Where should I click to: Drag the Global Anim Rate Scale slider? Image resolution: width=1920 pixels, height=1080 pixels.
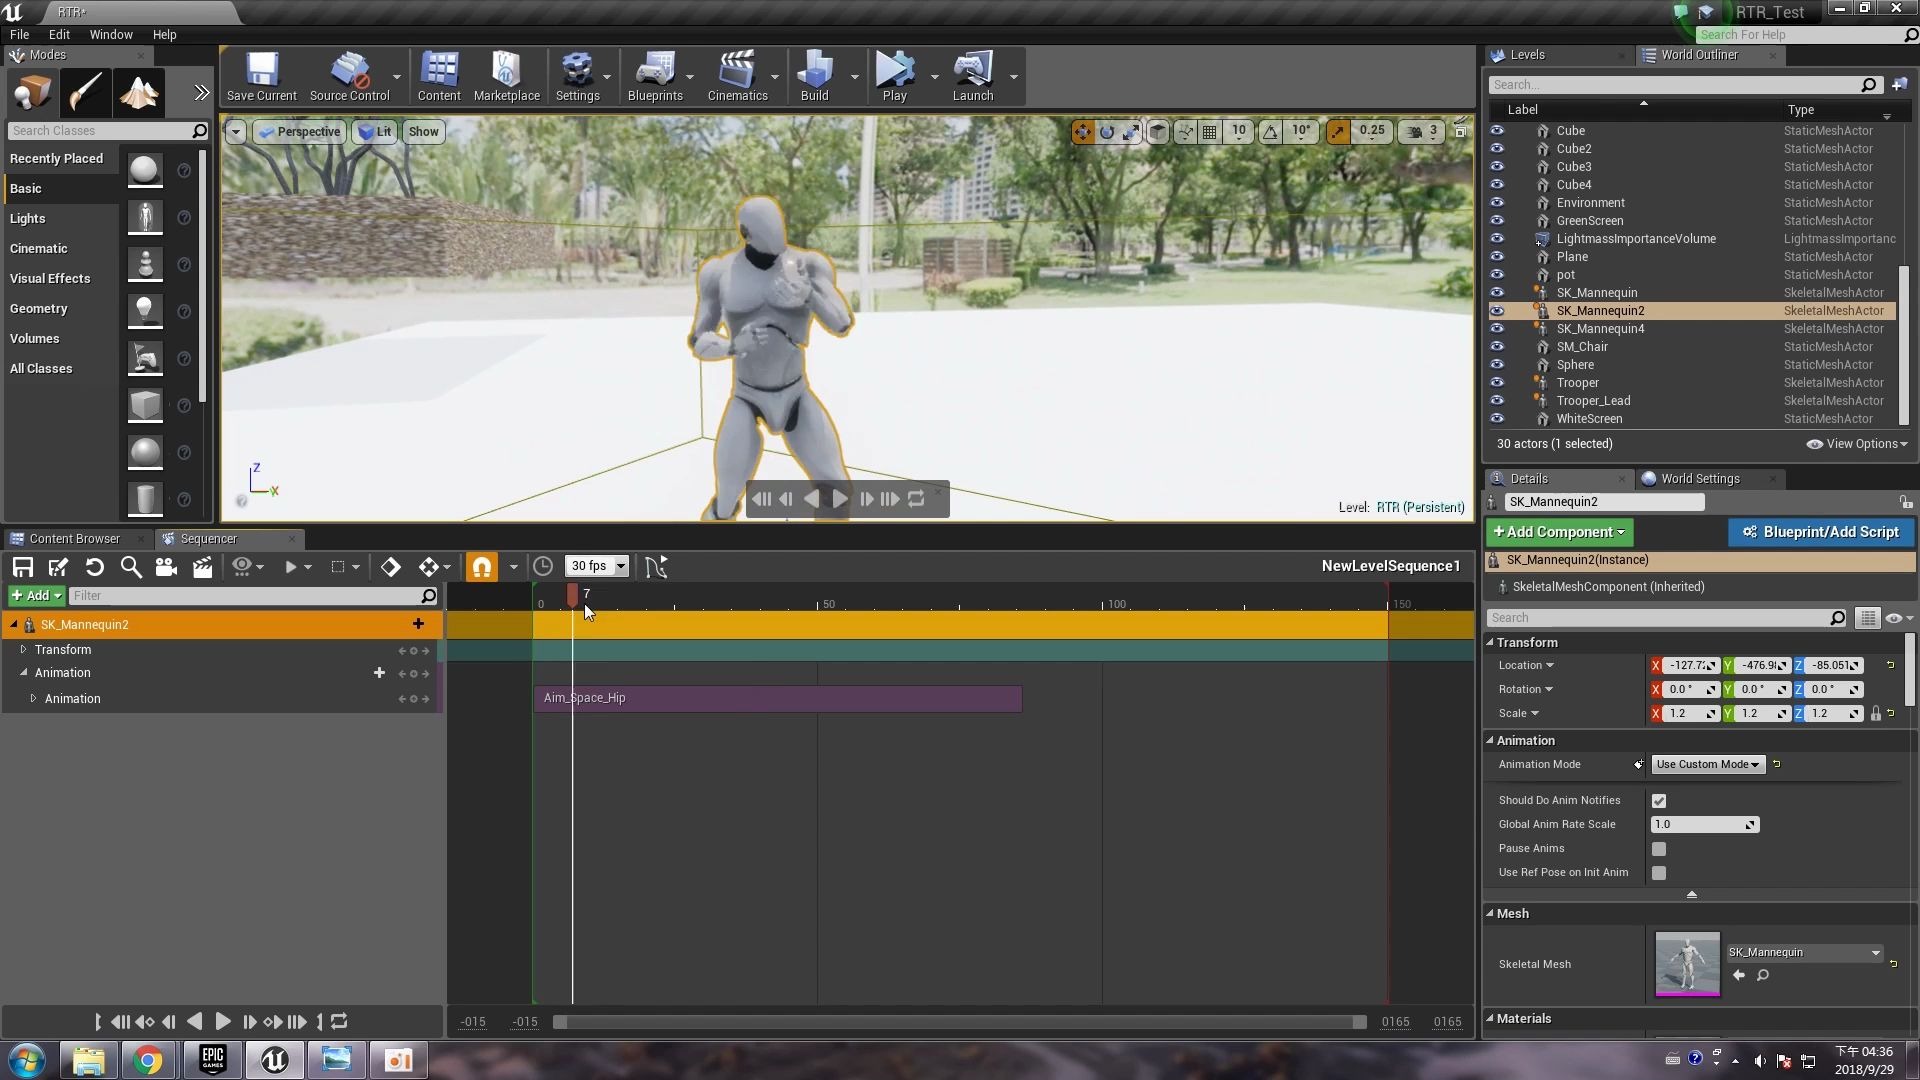click(1702, 823)
